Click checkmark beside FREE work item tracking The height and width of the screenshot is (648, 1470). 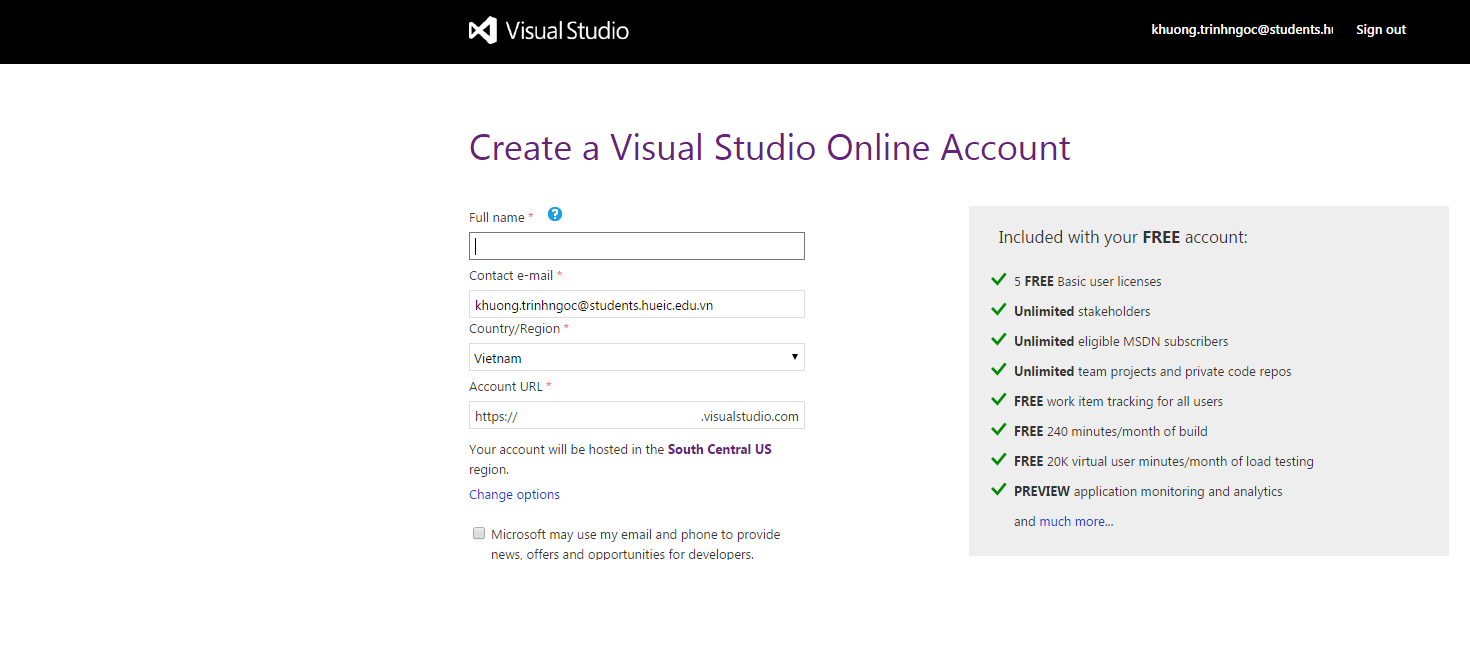click(998, 400)
